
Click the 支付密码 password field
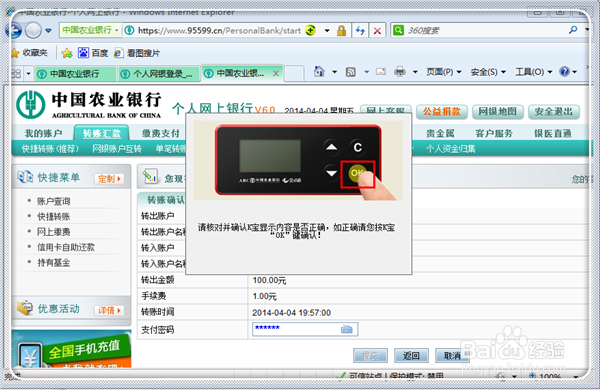(305, 329)
